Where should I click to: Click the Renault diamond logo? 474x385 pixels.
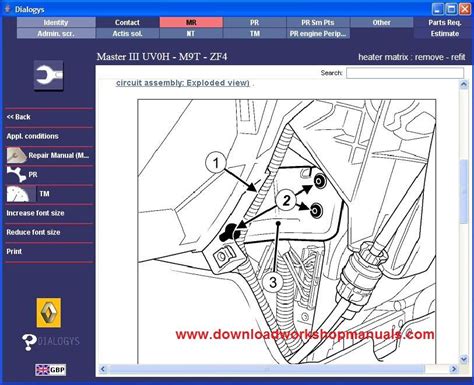[x=49, y=313]
